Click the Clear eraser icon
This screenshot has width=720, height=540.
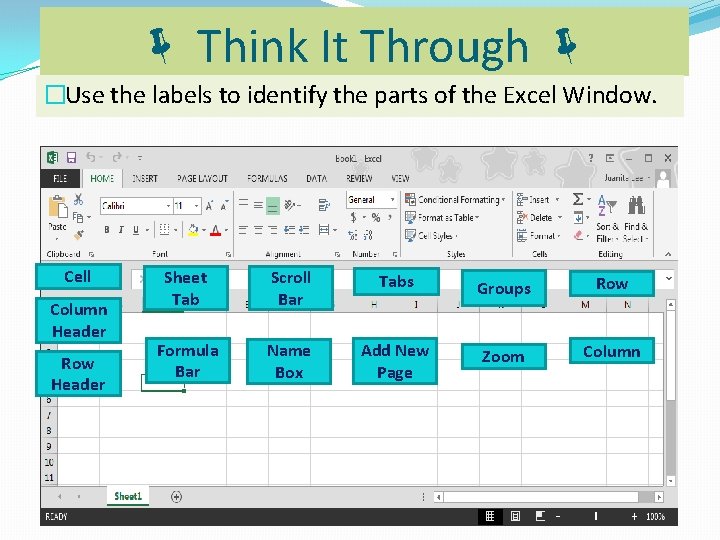tap(578, 235)
